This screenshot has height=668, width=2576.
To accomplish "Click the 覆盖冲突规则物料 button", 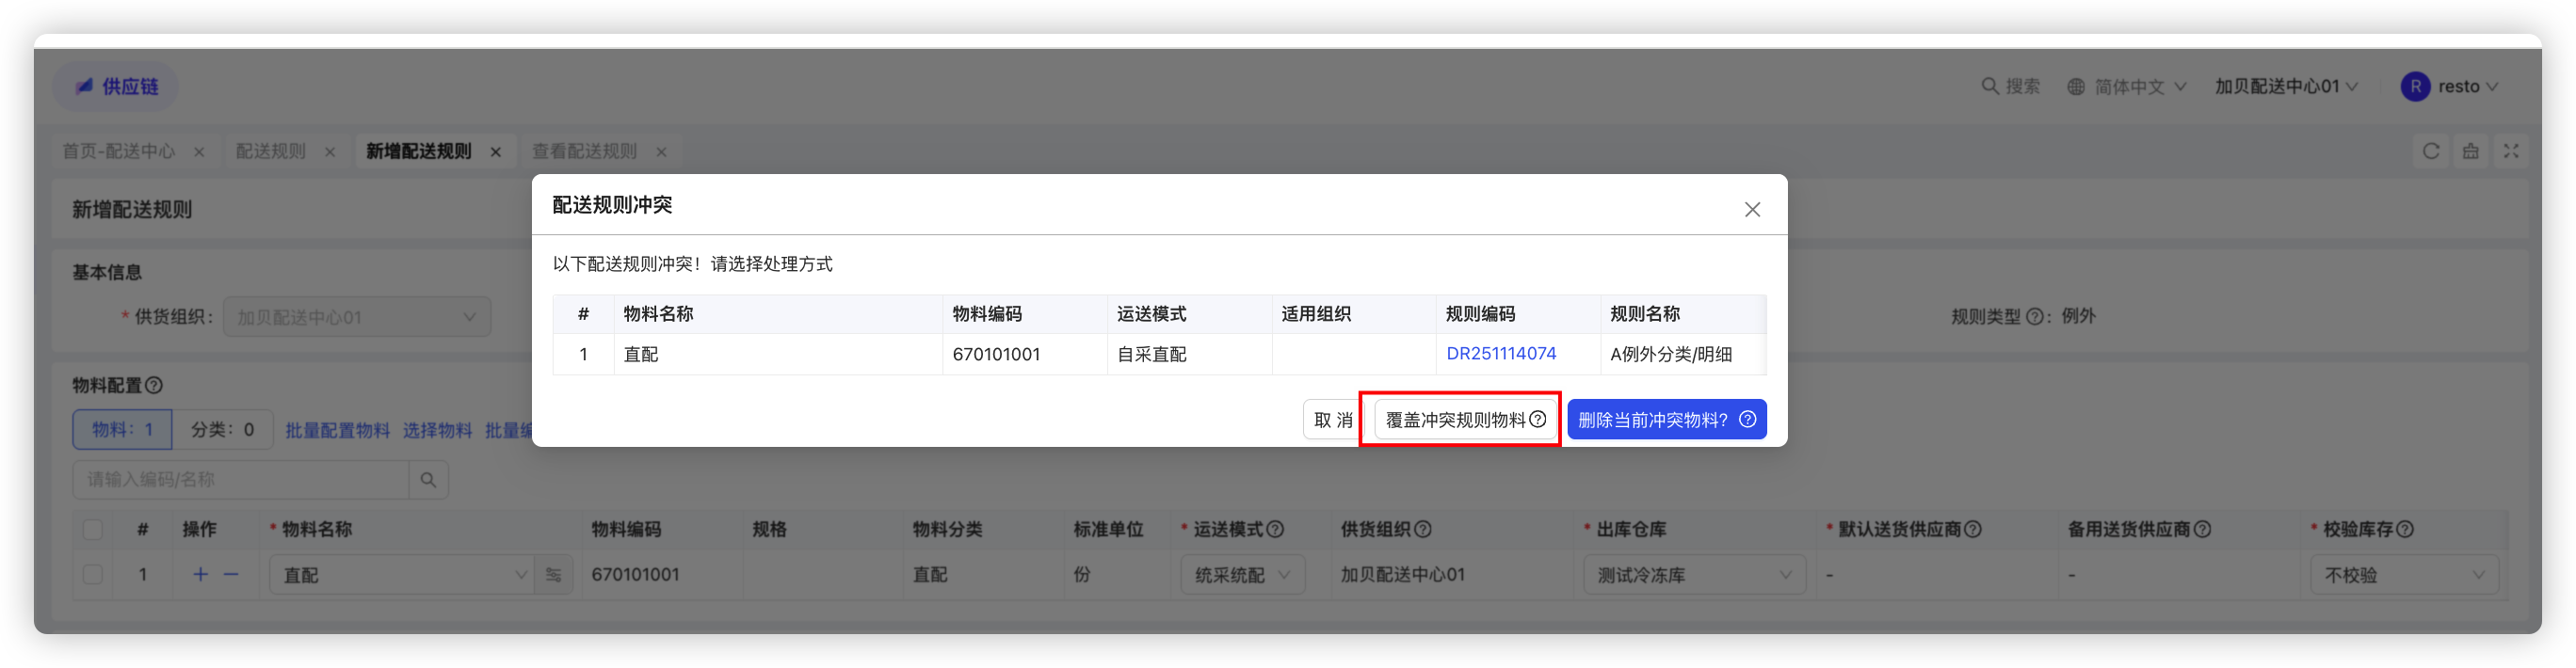I will pyautogui.click(x=1465, y=420).
